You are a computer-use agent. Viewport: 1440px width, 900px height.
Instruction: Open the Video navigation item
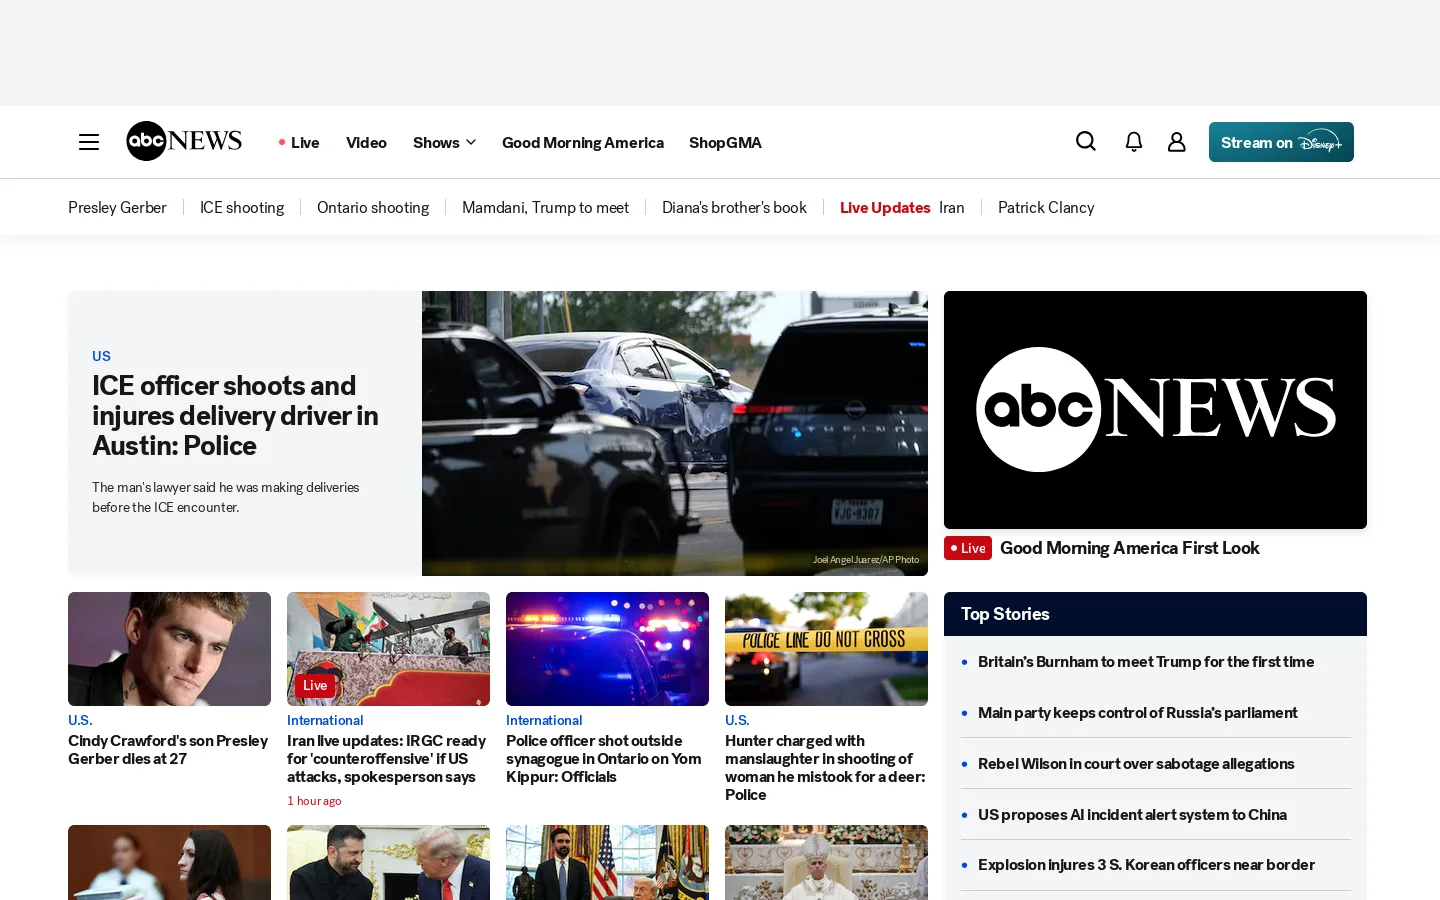(366, 142)
